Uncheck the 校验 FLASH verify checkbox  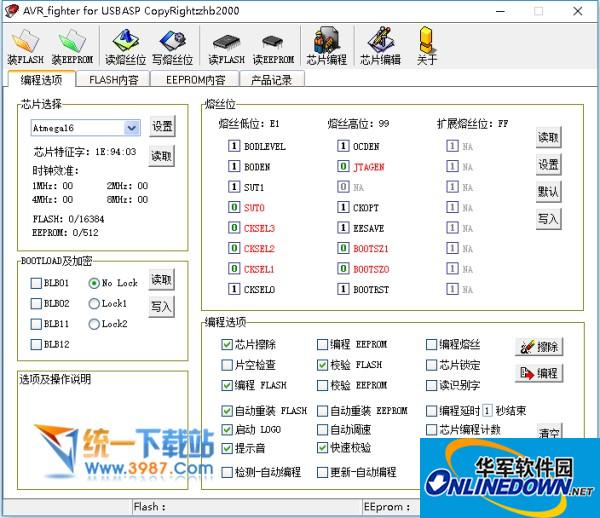coord(323,365)
